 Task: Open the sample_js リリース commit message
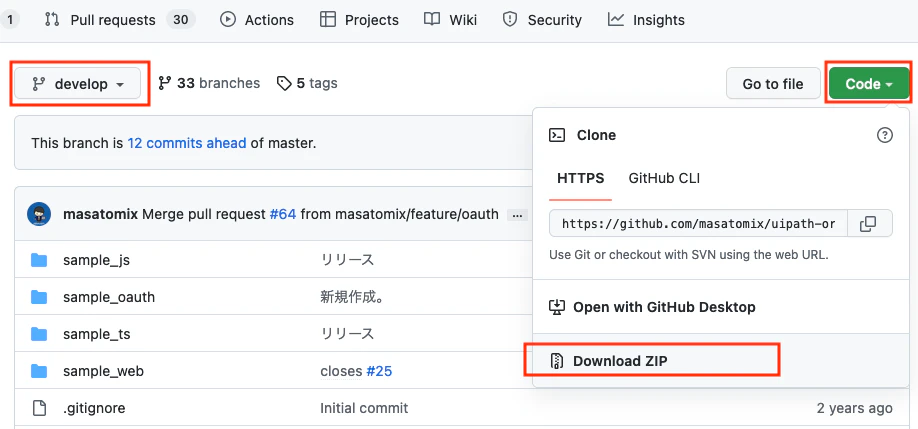tap(347, 260)
